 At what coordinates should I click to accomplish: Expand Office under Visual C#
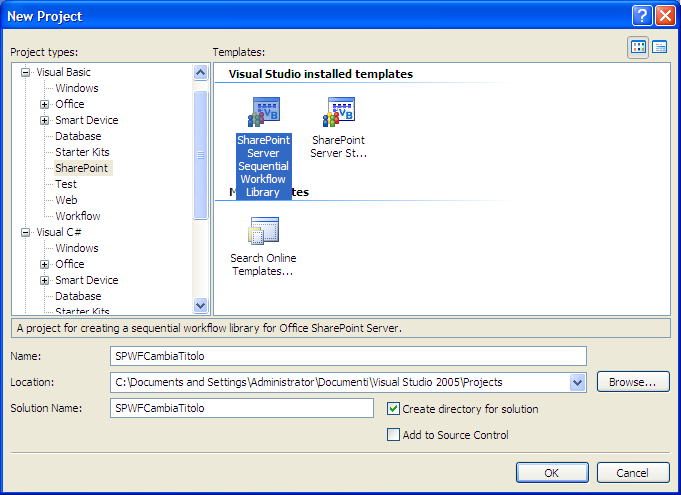point(44,264)
